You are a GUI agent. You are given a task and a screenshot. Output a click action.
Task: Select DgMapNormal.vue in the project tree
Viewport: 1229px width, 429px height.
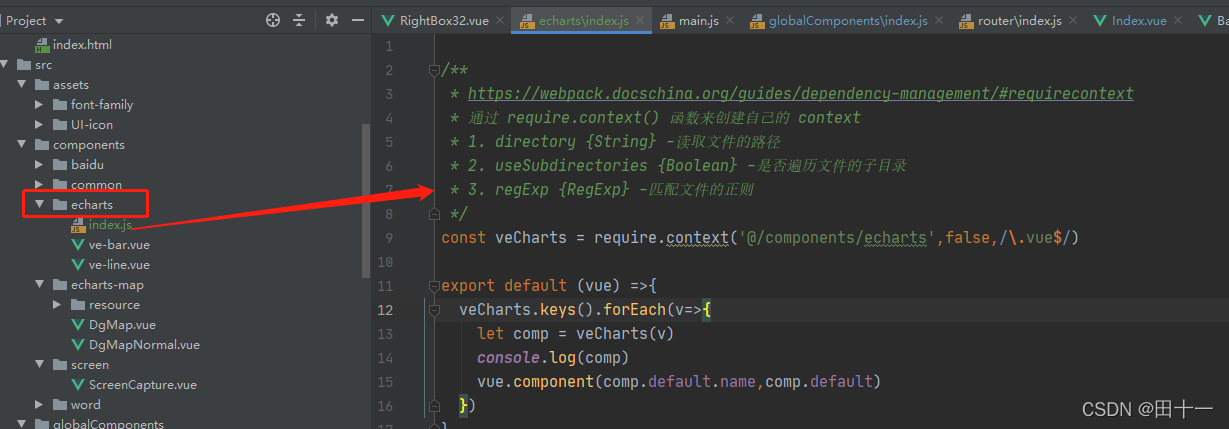(x=144, y=345)
